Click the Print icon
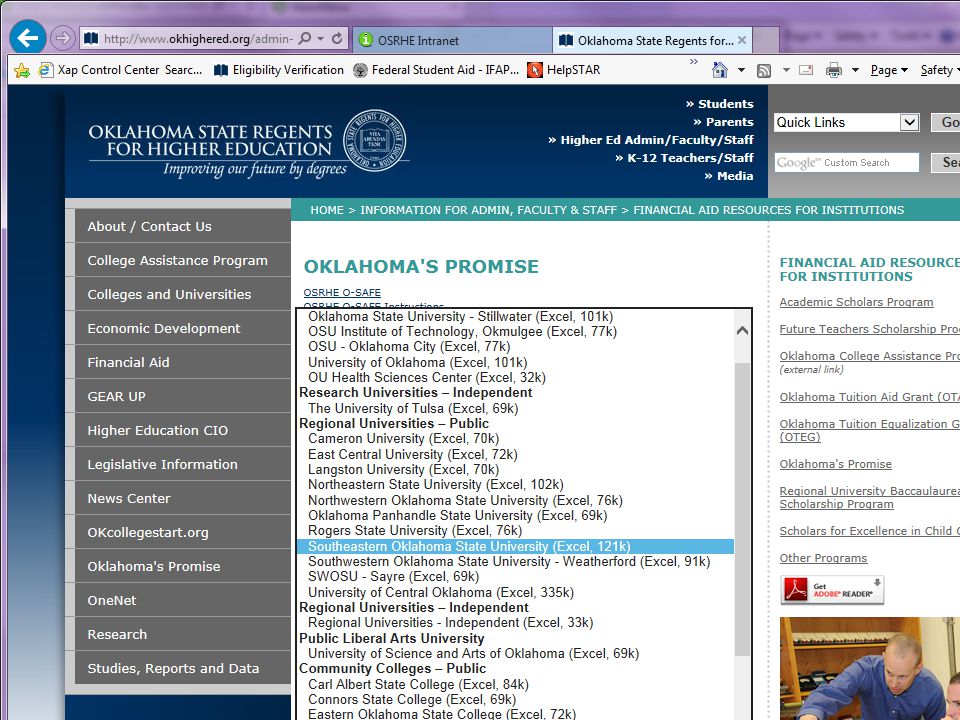960x720 pixels. (x=834, y=70)
